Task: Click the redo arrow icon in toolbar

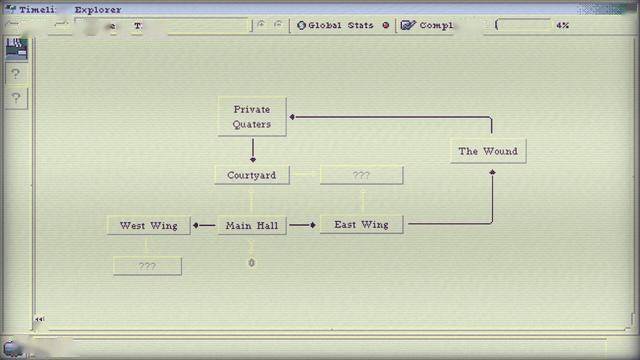Action: [x=278, y=24]
